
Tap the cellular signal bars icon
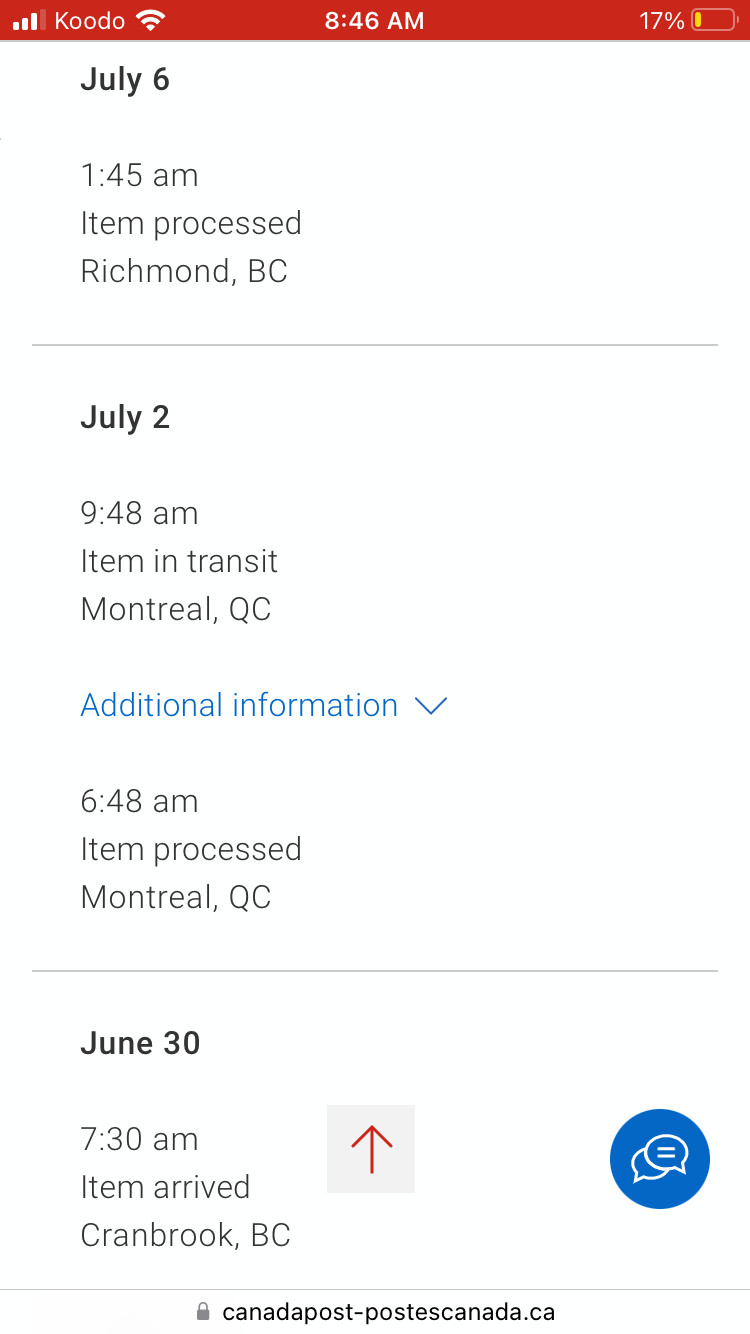coord(30,20)
